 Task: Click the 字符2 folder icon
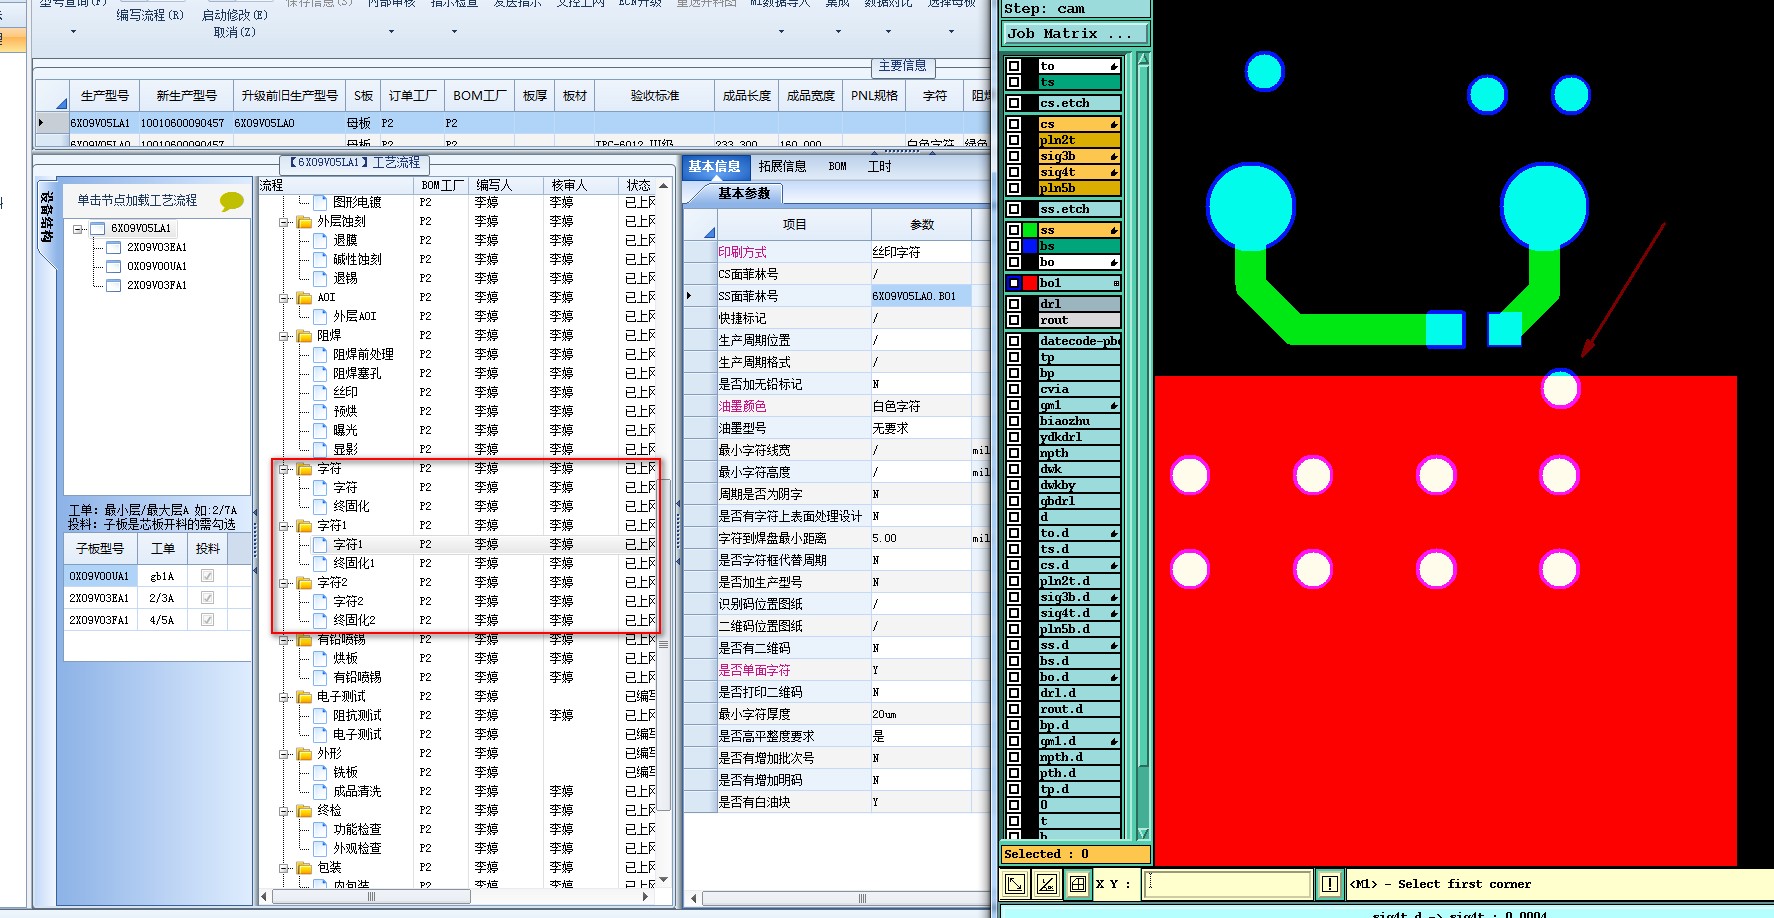(x=304, y=582)
